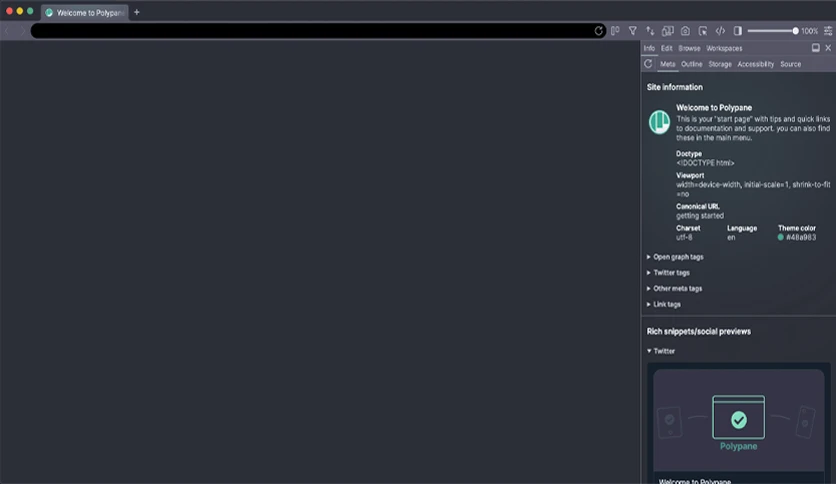
Task: Select the Storage sub-tab
Action: [720, 64]
